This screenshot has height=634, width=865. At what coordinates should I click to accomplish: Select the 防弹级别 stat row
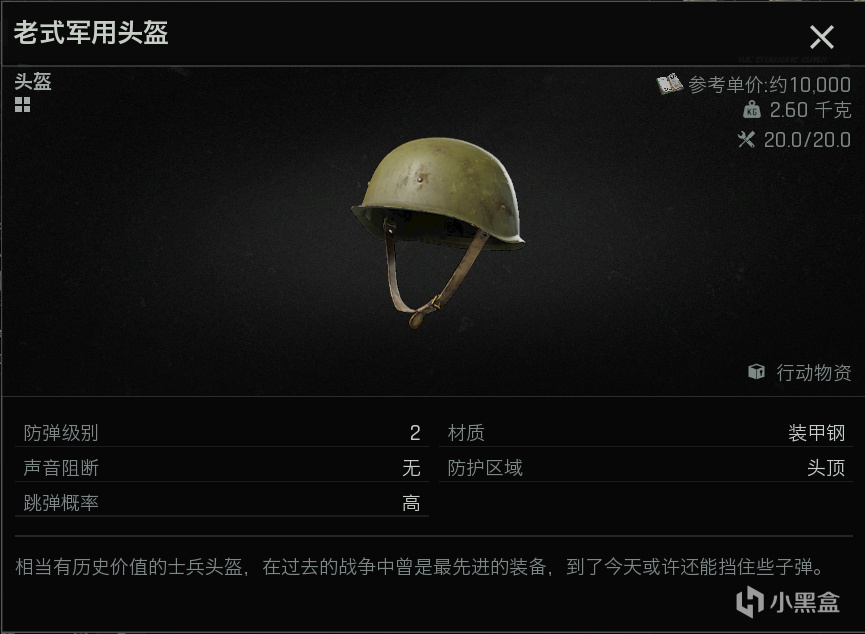click(222, 433)
